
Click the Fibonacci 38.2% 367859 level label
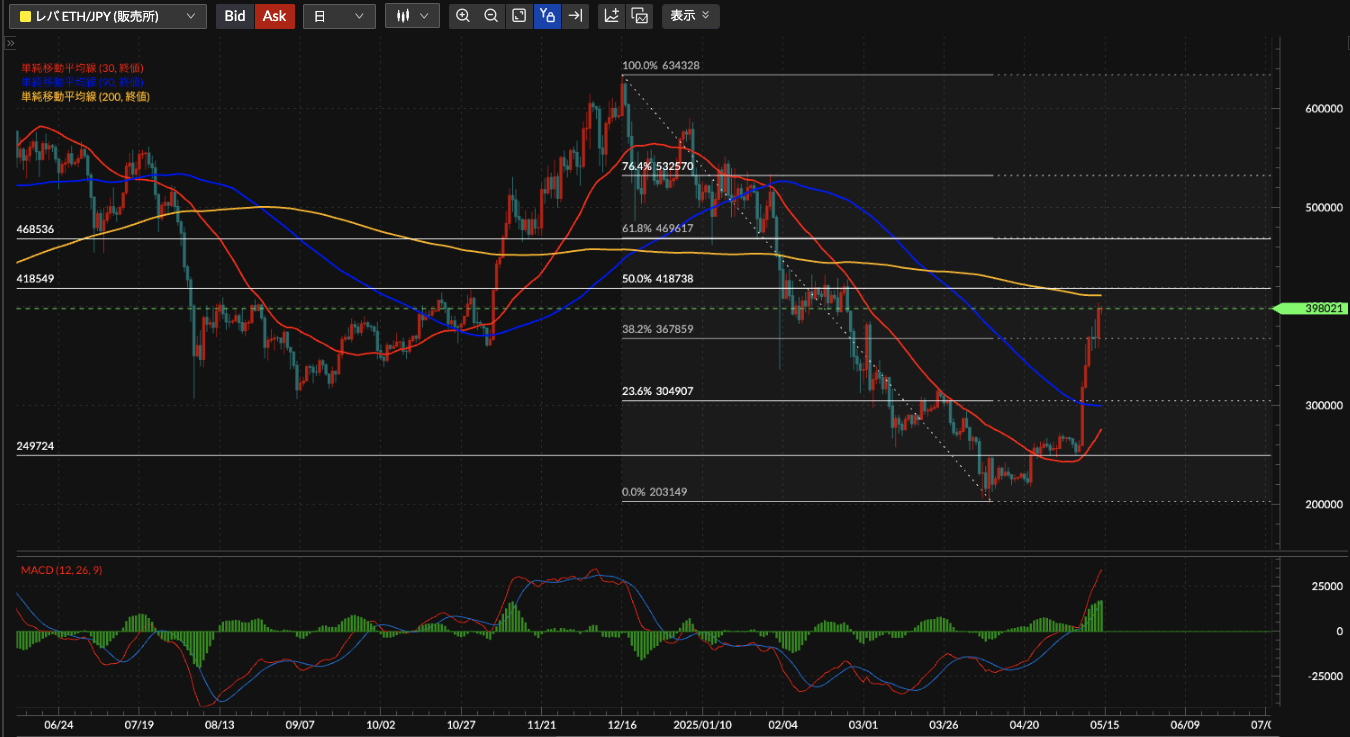pos(658,329)
